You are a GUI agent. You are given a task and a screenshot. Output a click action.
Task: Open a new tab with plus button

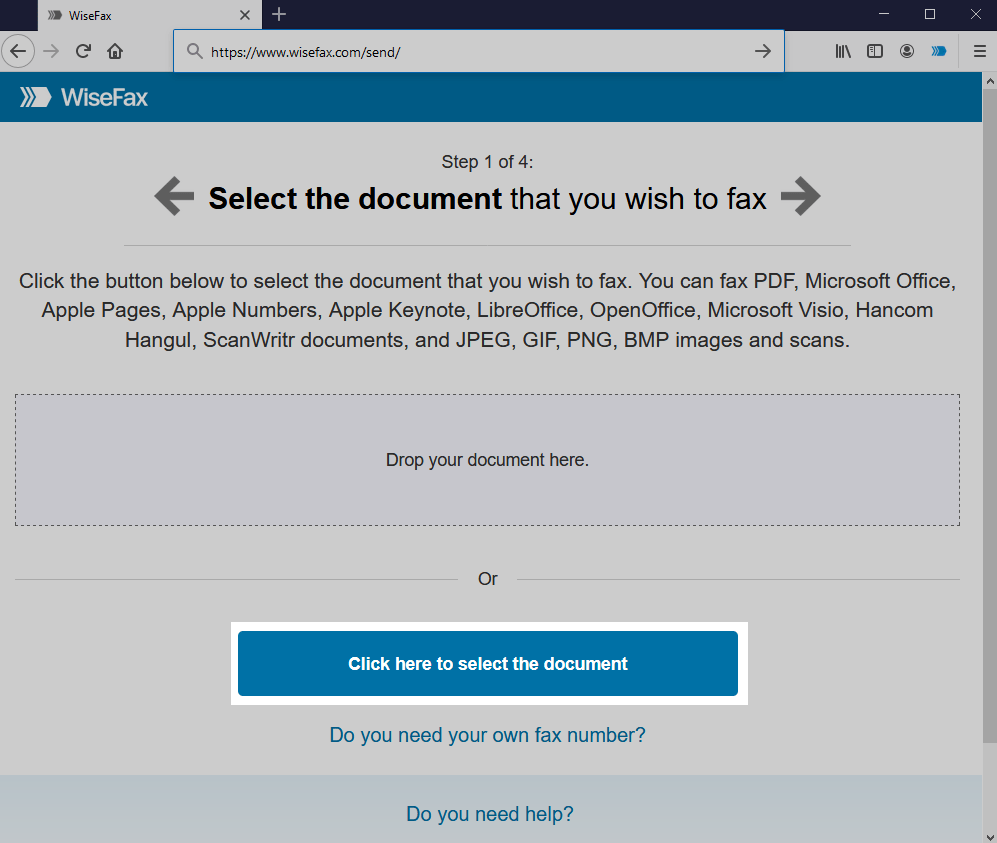point(278,15)
